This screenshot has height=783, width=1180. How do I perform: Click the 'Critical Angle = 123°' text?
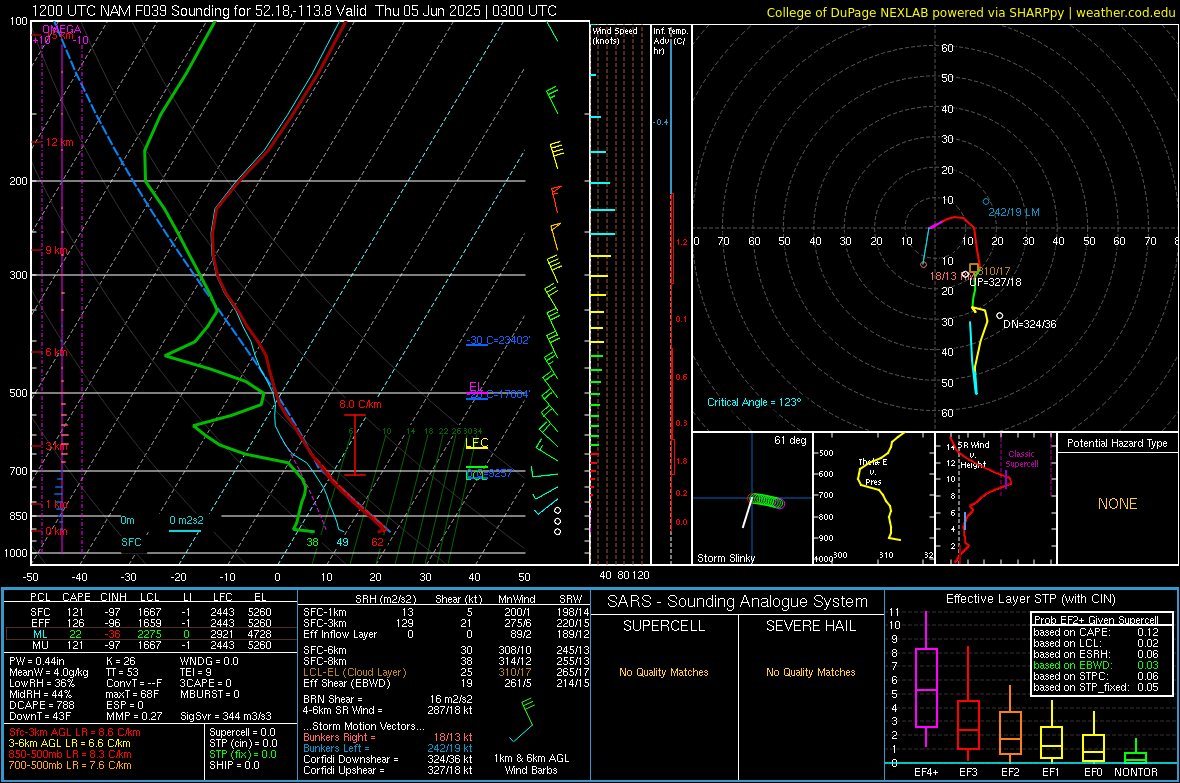[754, 402]
